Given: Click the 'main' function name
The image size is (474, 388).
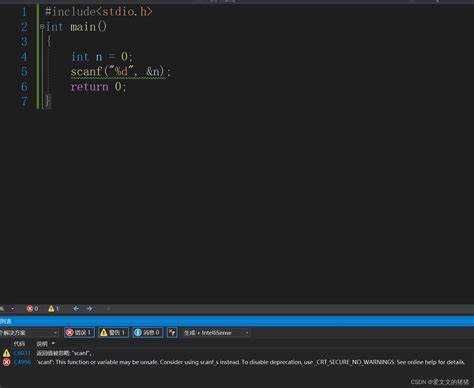Looking at the screenshot, I should pos(83,27).
